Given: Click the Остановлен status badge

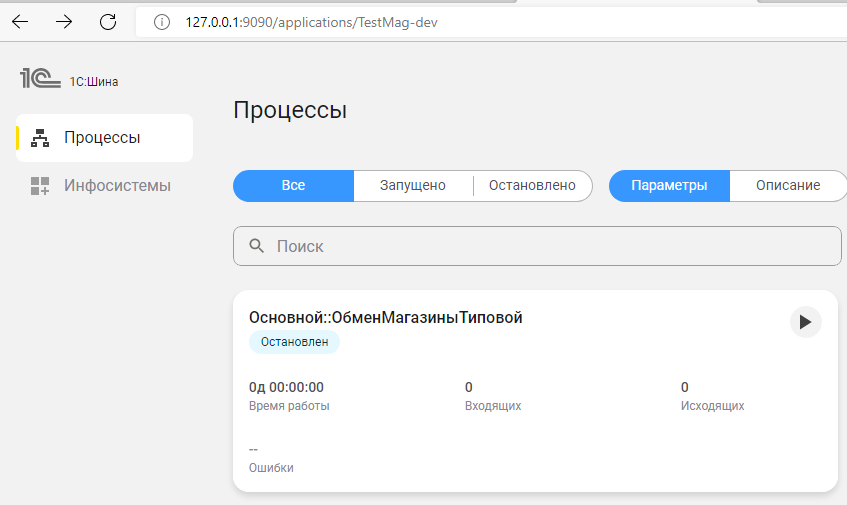Looking at the screenshot, I should pos(294,342).
